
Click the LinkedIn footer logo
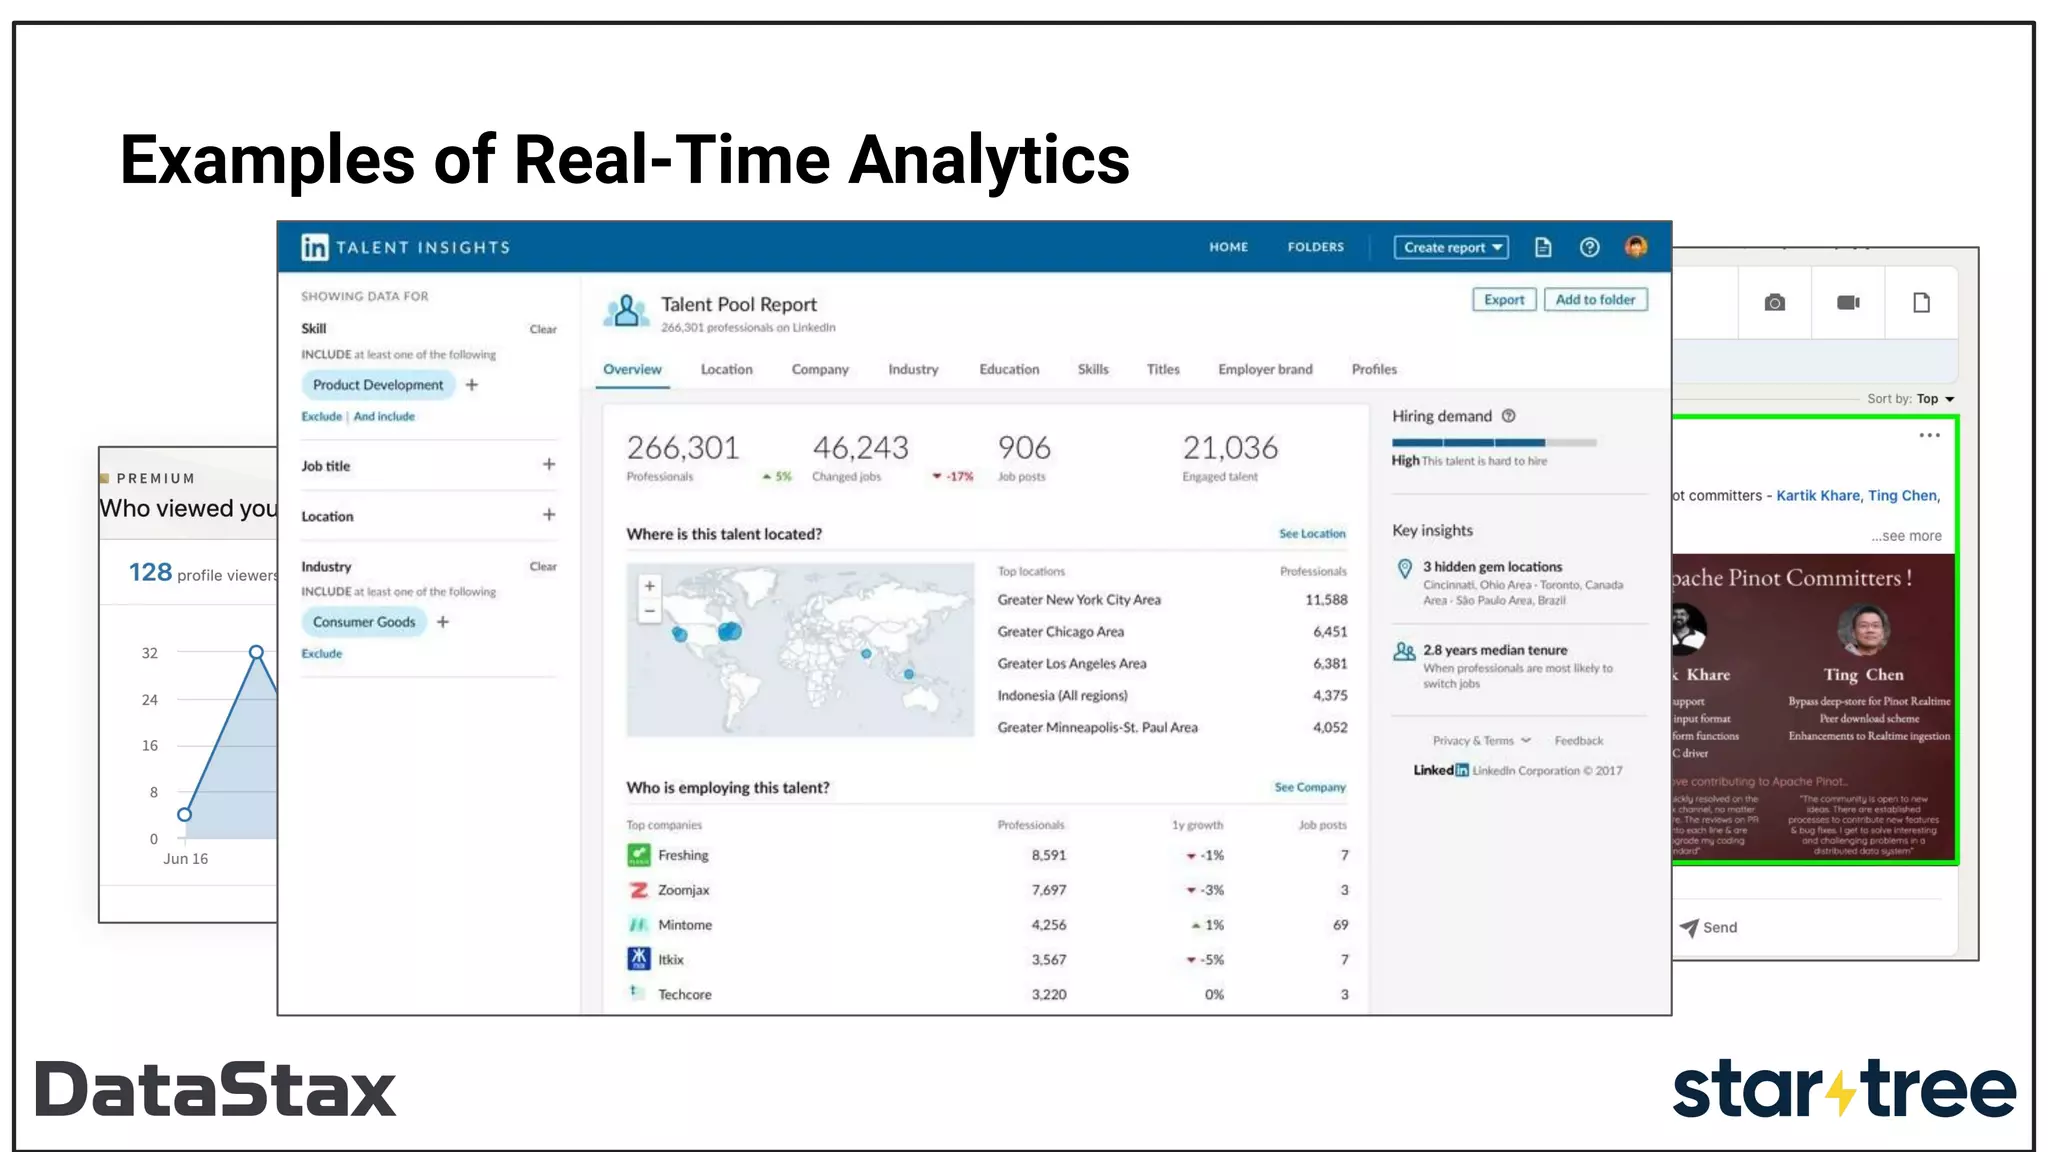click(1441, 770)
